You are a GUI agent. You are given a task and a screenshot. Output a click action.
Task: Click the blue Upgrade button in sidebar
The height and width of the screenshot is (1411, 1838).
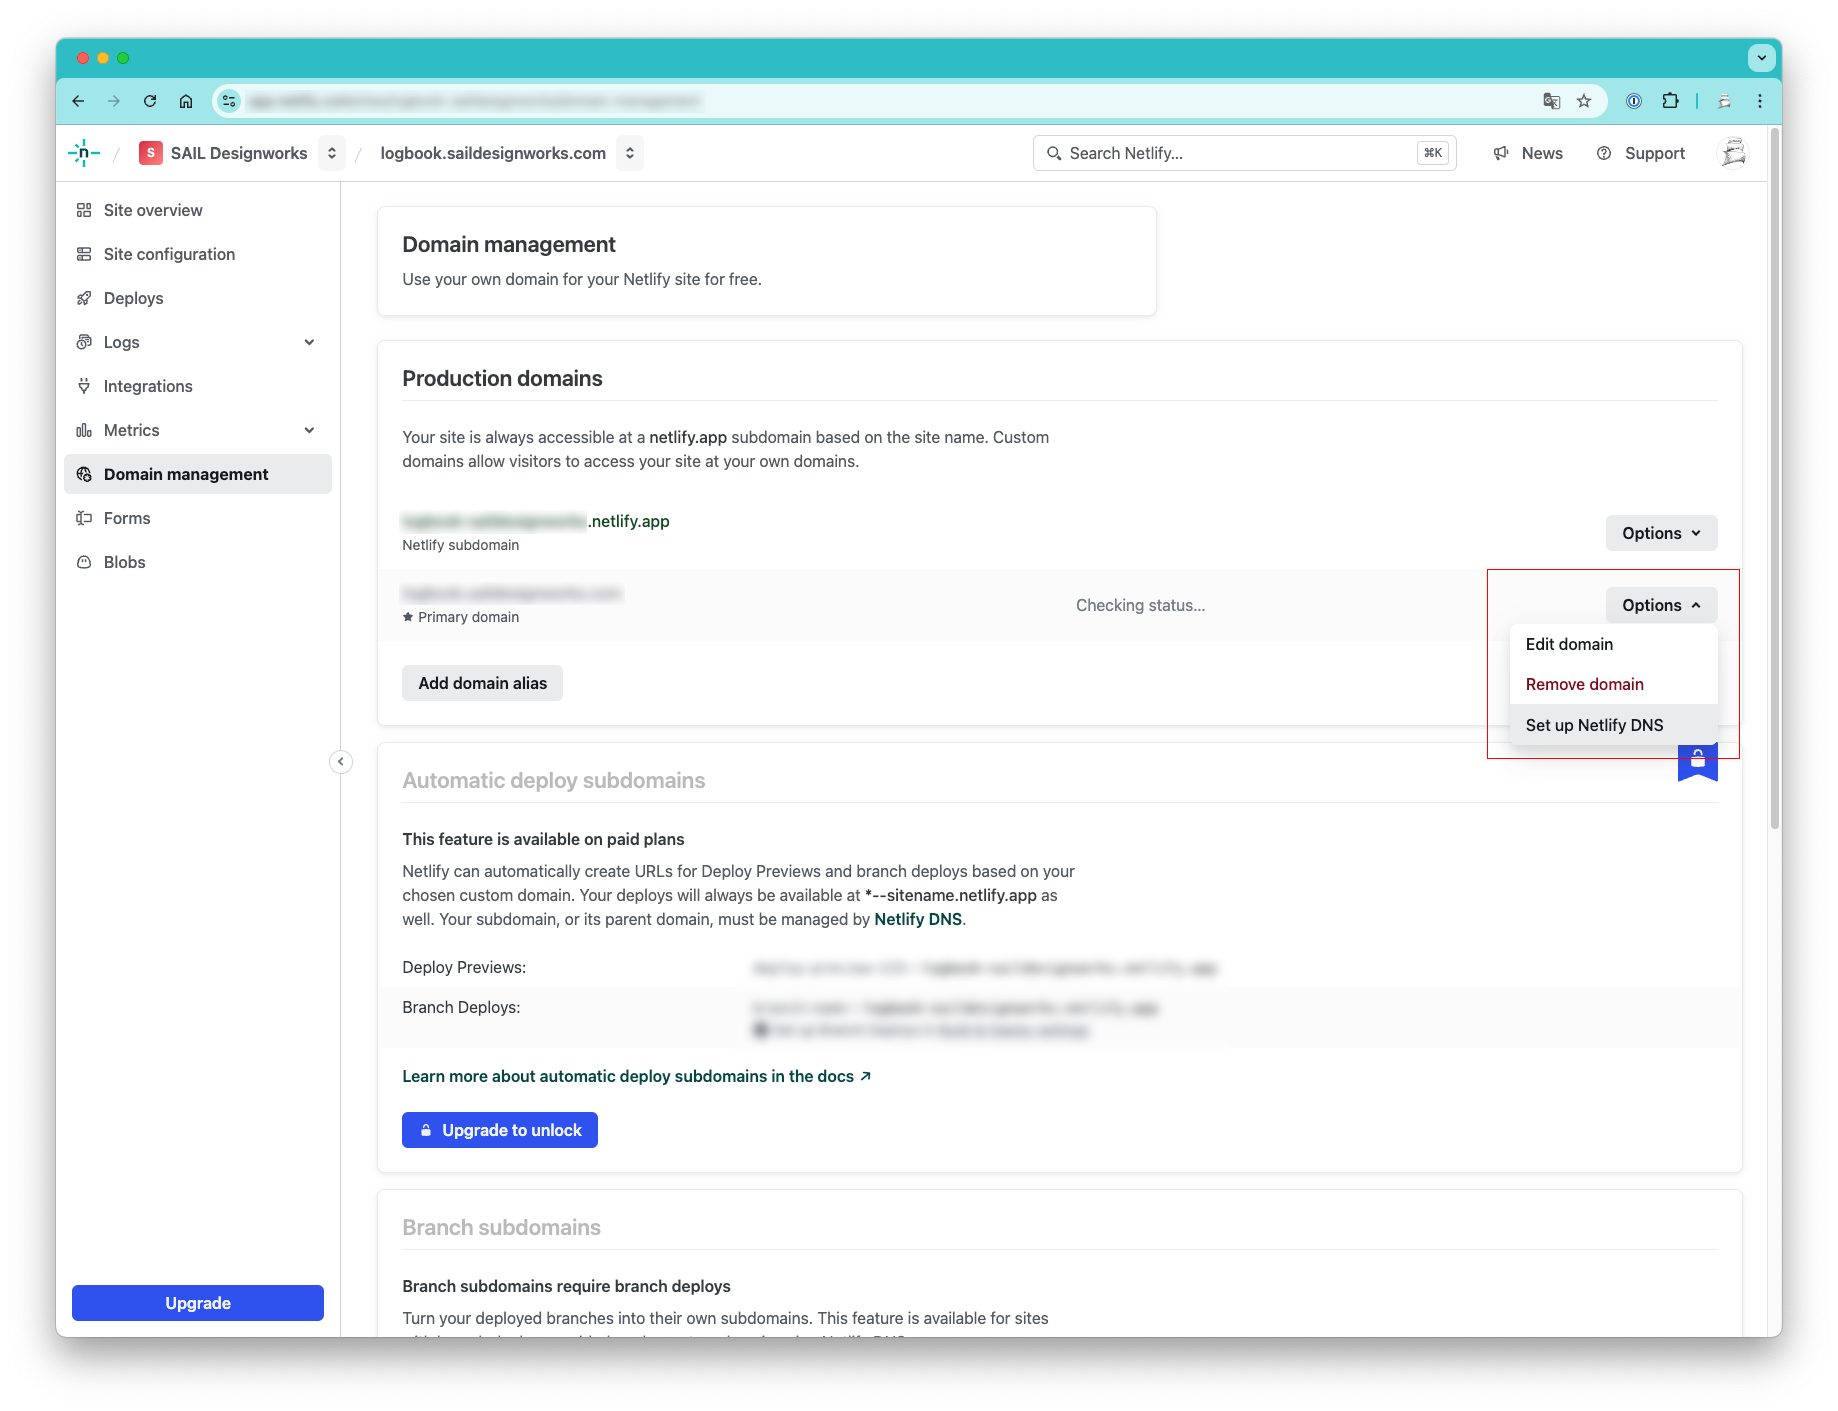point(198,1303)
